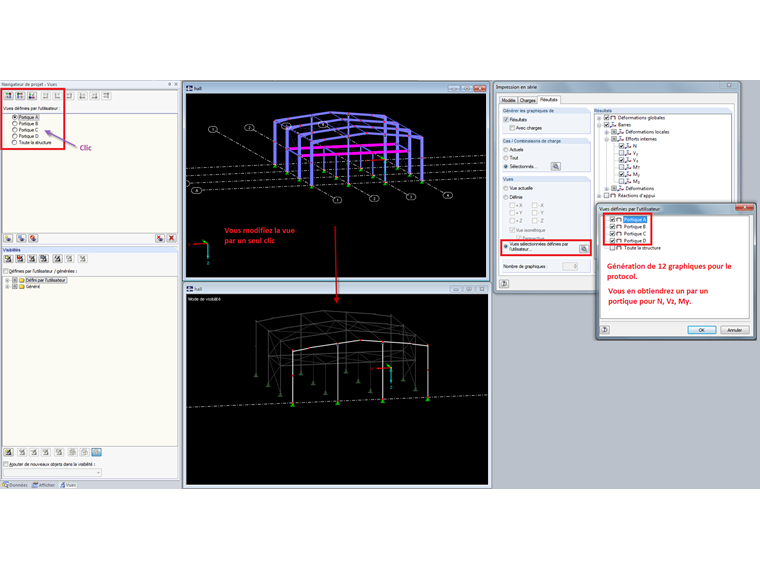Expand the Généré visibility node
This screenshot has width=760, height=570.
pos(7,286)
